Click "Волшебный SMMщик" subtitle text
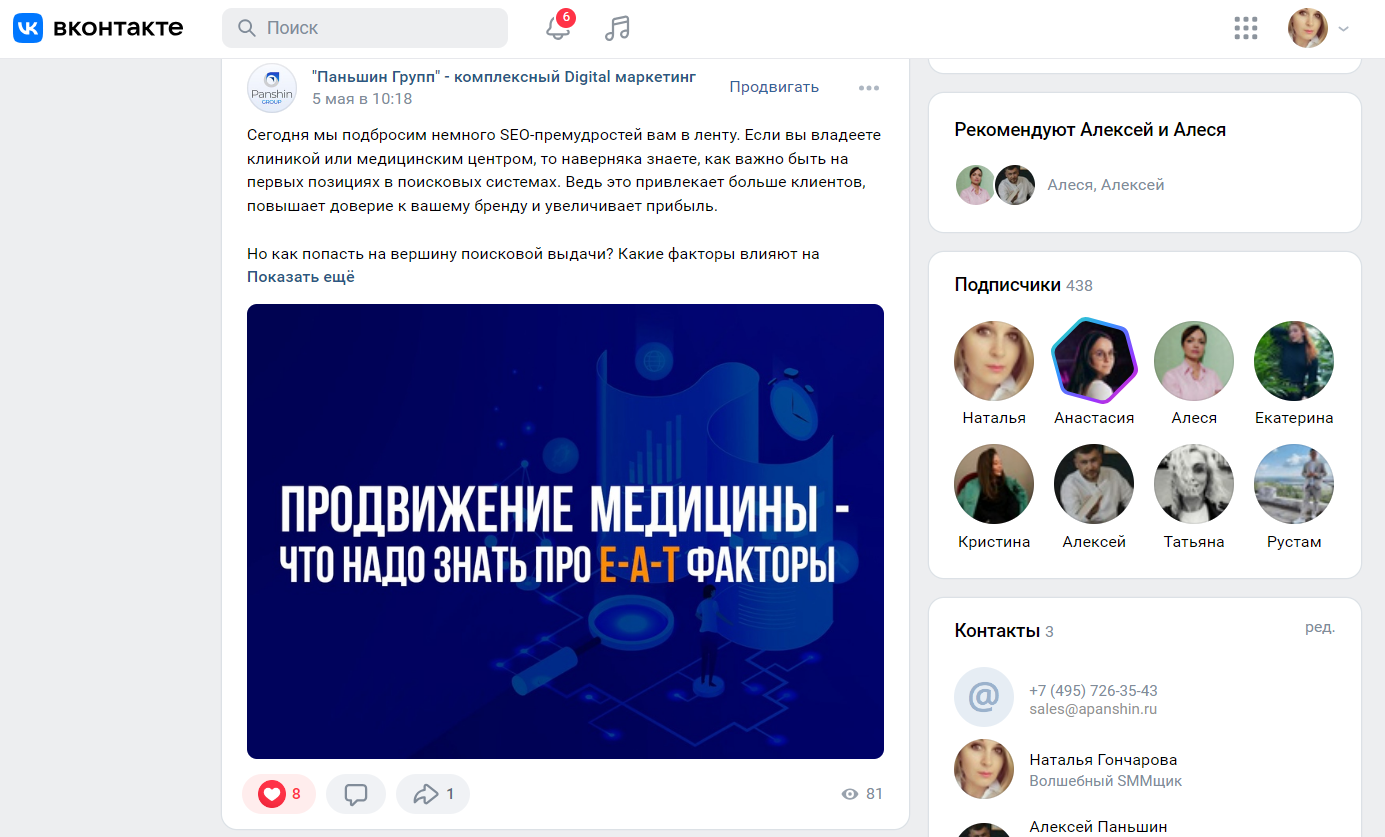Image resolution: width=1385 pixels, height=837 pixels. pyautogui.click(x=1106, y=781)
